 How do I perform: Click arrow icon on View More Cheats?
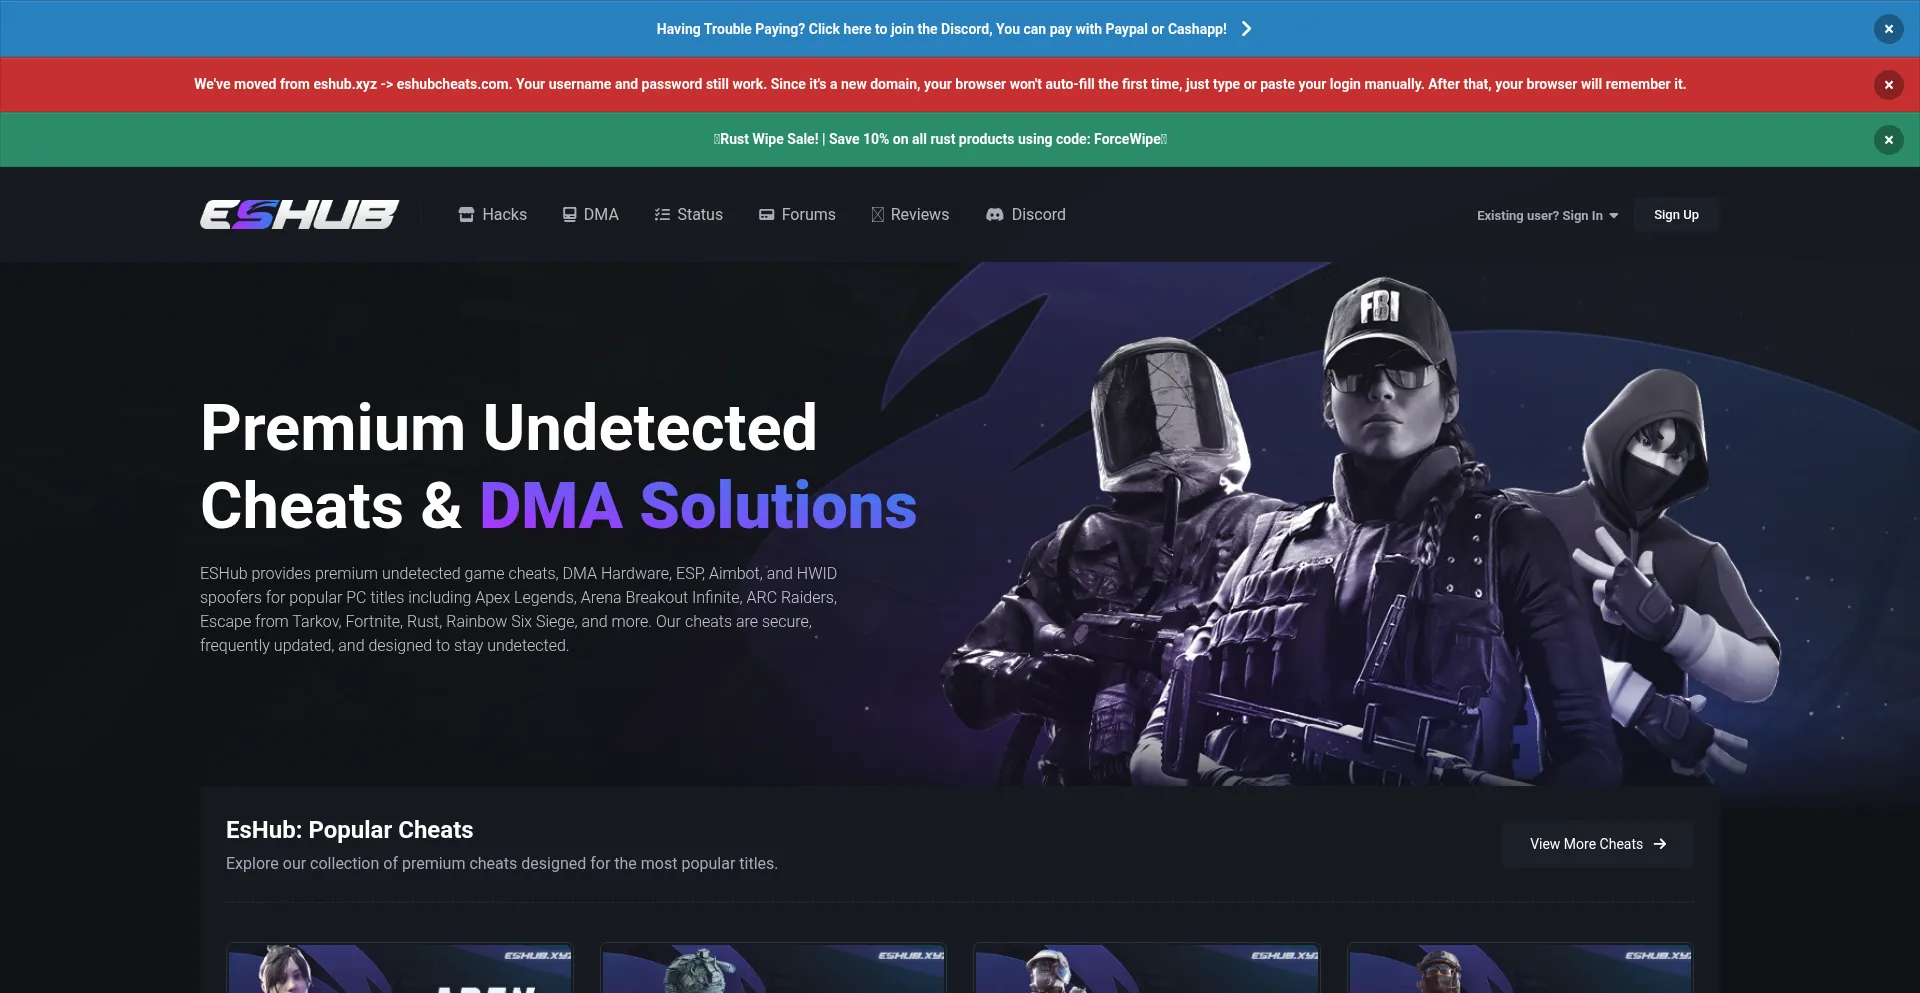1660,844
